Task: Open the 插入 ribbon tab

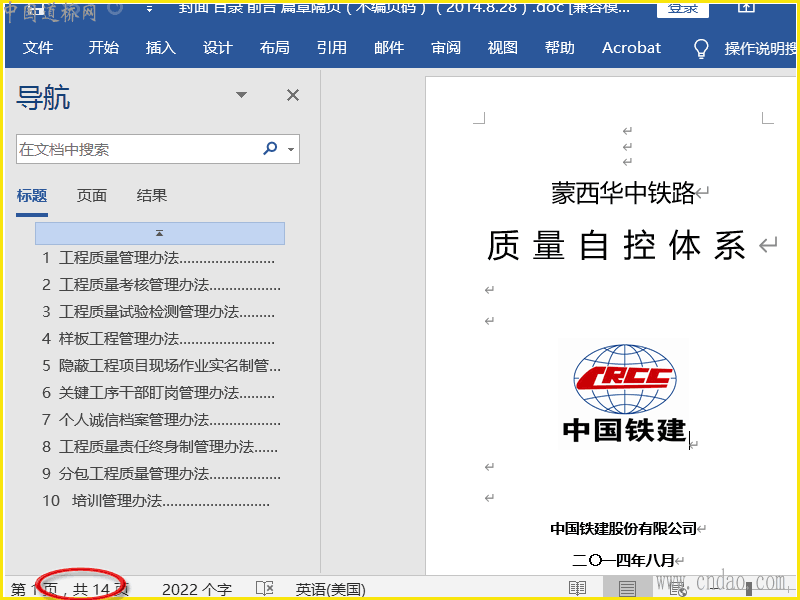Action: (161, 47)
